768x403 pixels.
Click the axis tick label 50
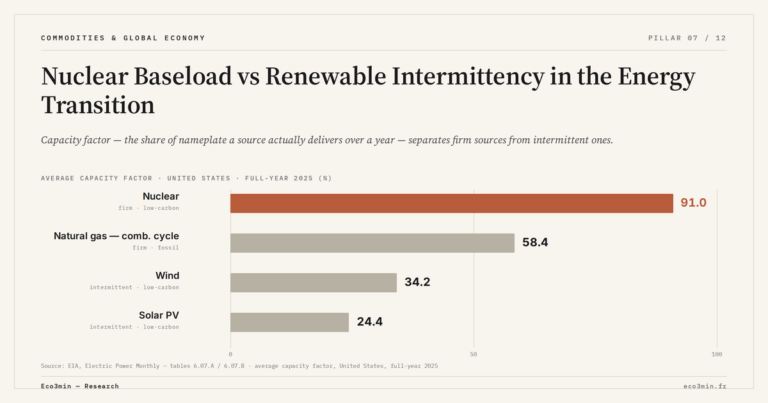(473, 354)
